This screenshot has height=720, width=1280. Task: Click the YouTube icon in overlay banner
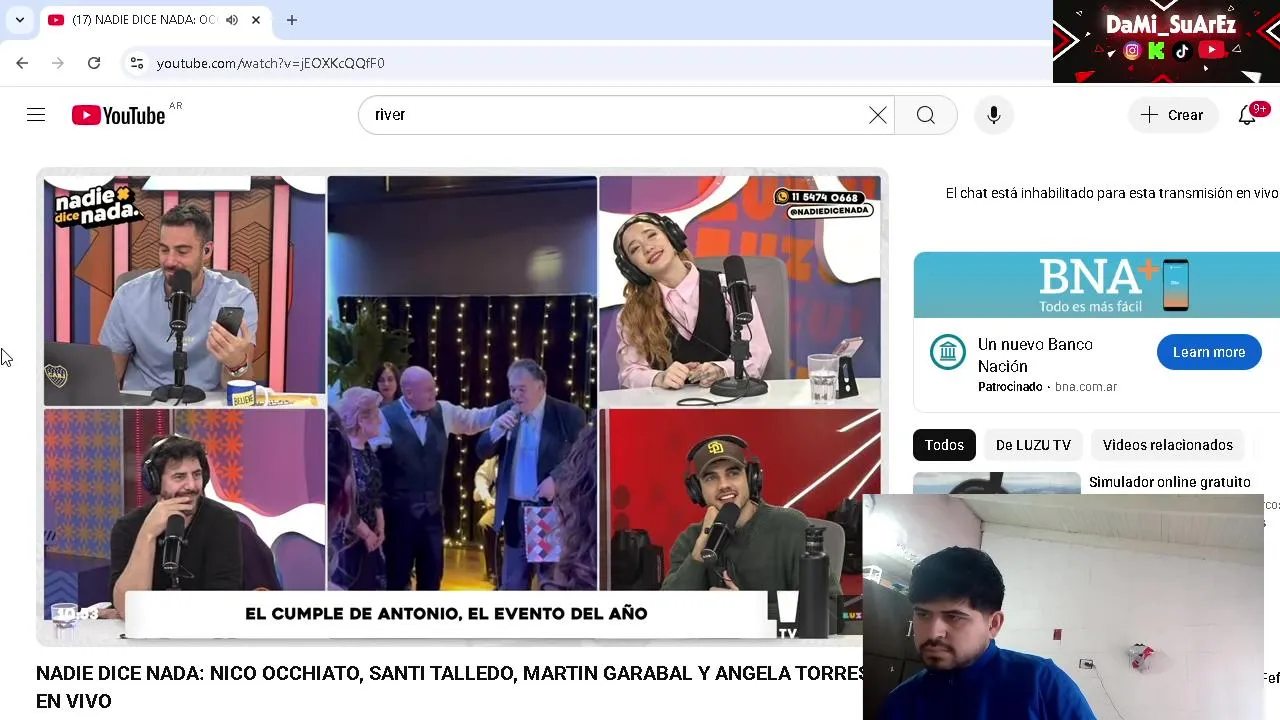pos(1211,50)
